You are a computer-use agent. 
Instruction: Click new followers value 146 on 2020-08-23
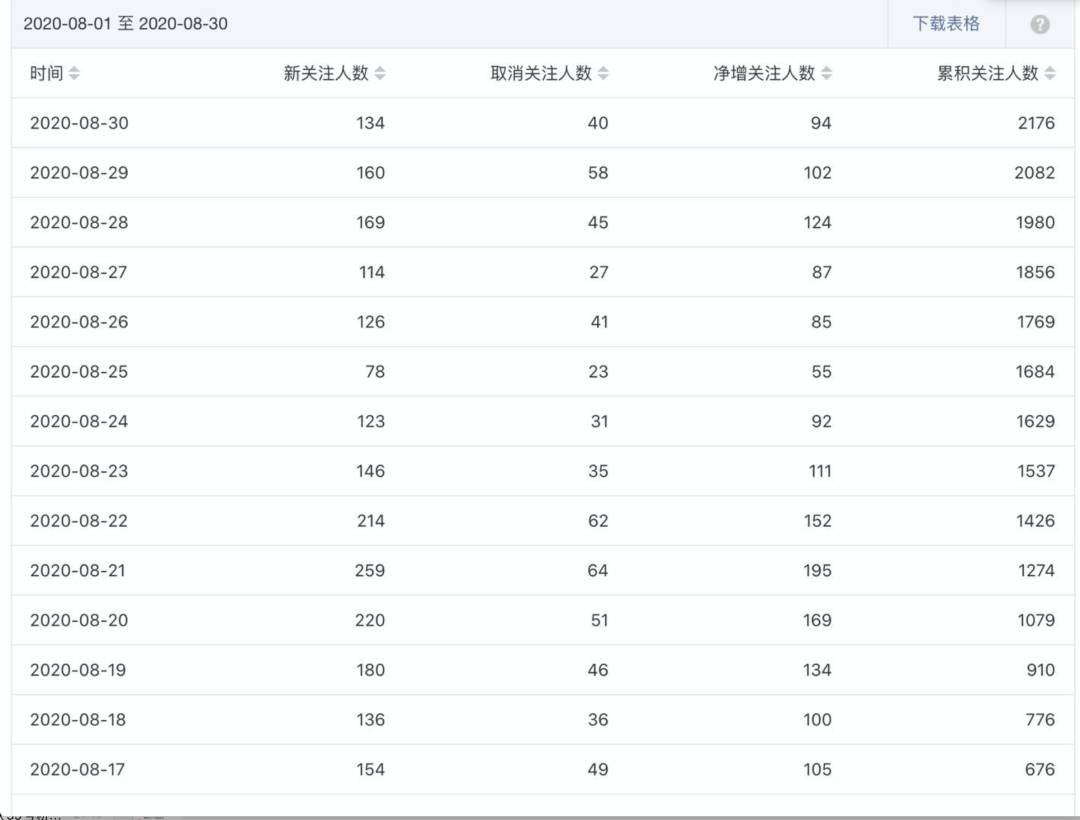click(x=370, y=471)
